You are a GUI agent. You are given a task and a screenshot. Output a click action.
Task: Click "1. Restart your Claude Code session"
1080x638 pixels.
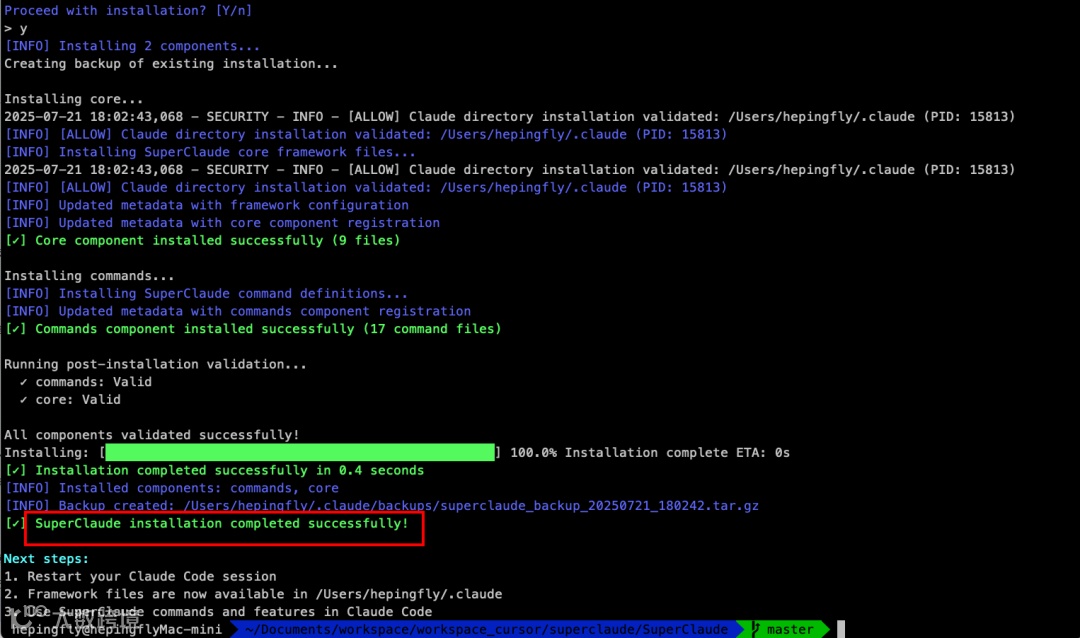(140, 577)
